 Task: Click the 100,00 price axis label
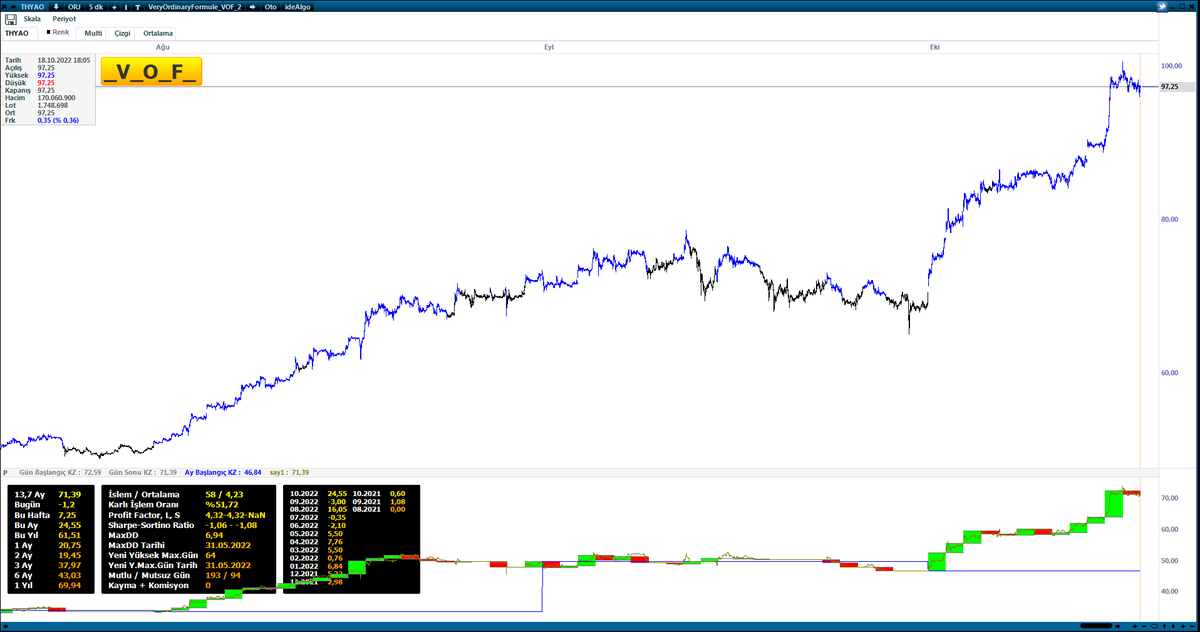[x=1170, y=66]
